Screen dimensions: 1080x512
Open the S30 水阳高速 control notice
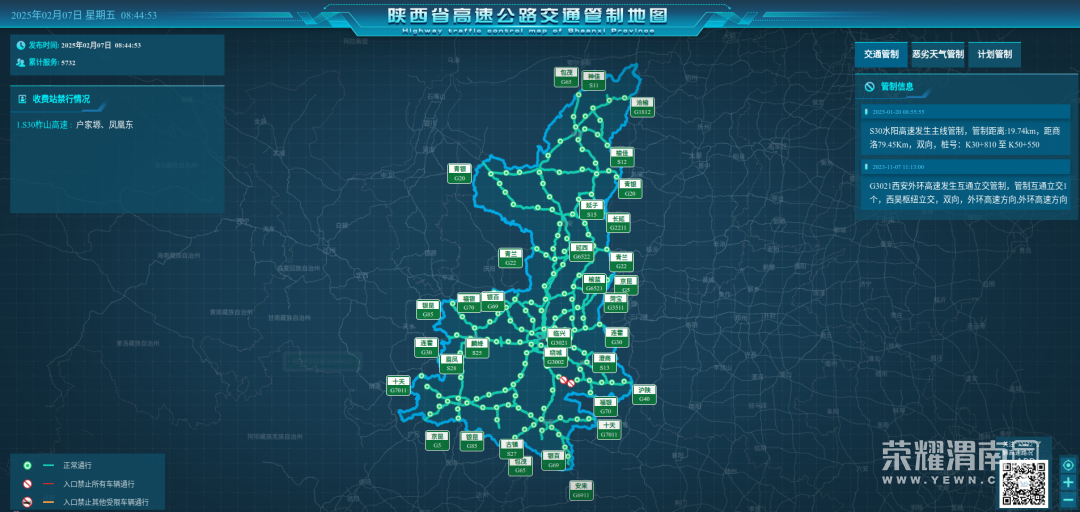[x=964, y=137]
